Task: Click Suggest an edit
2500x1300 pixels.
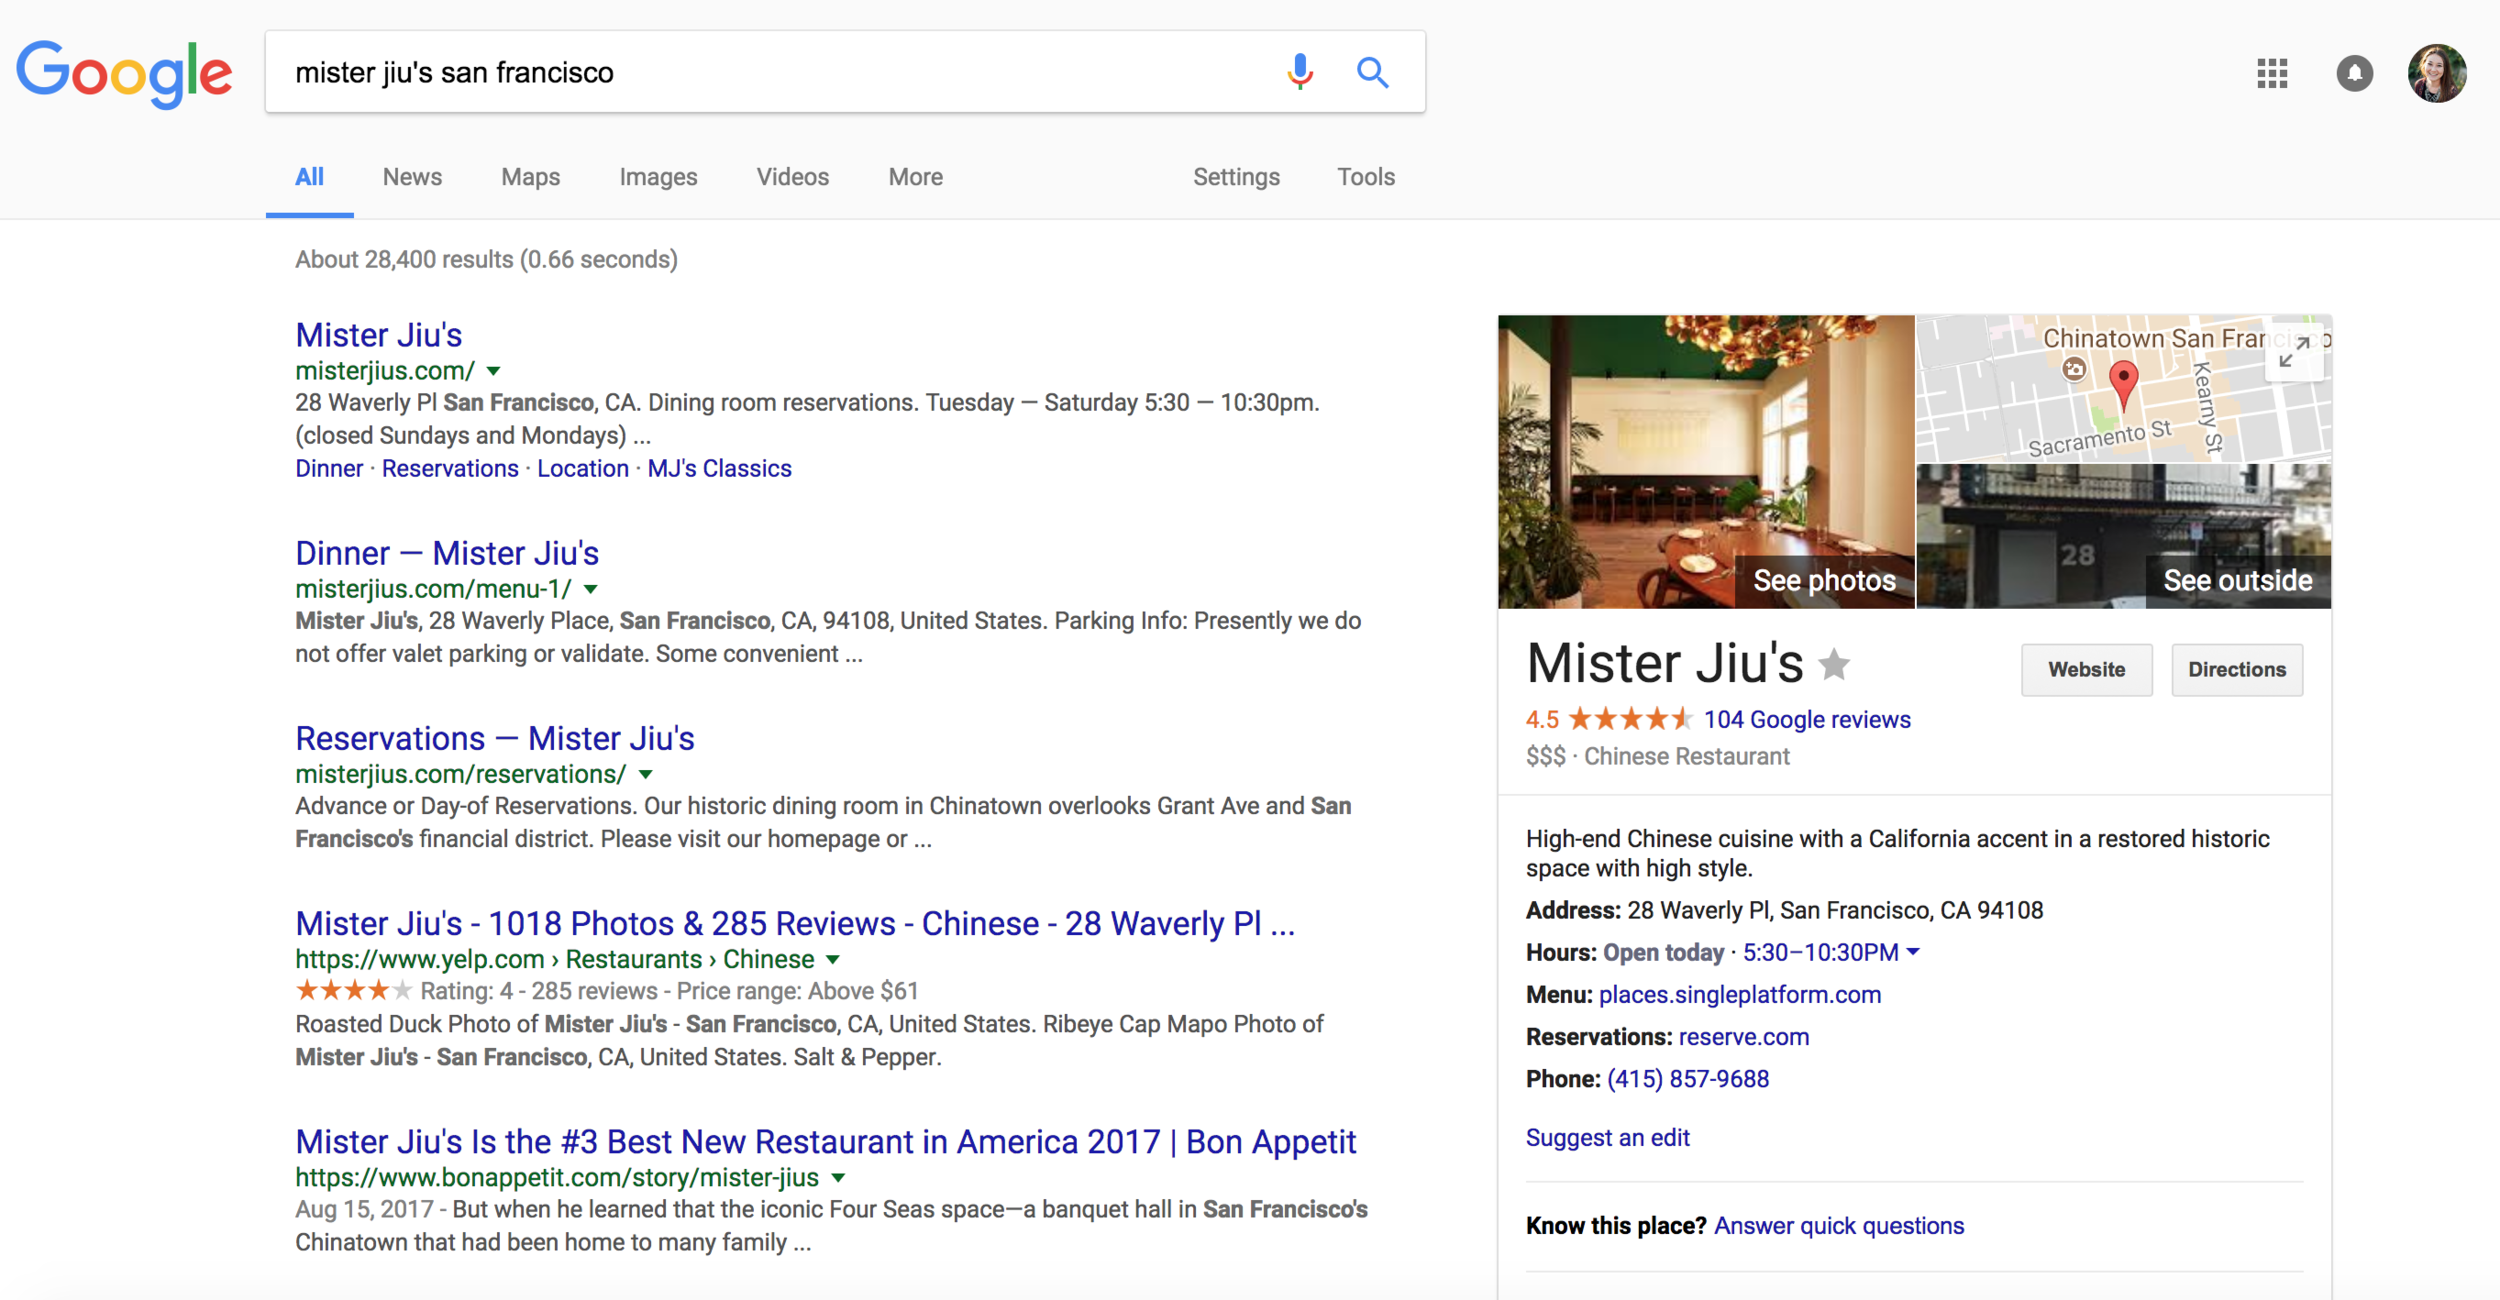Action: click(x=1608, y=1138)
